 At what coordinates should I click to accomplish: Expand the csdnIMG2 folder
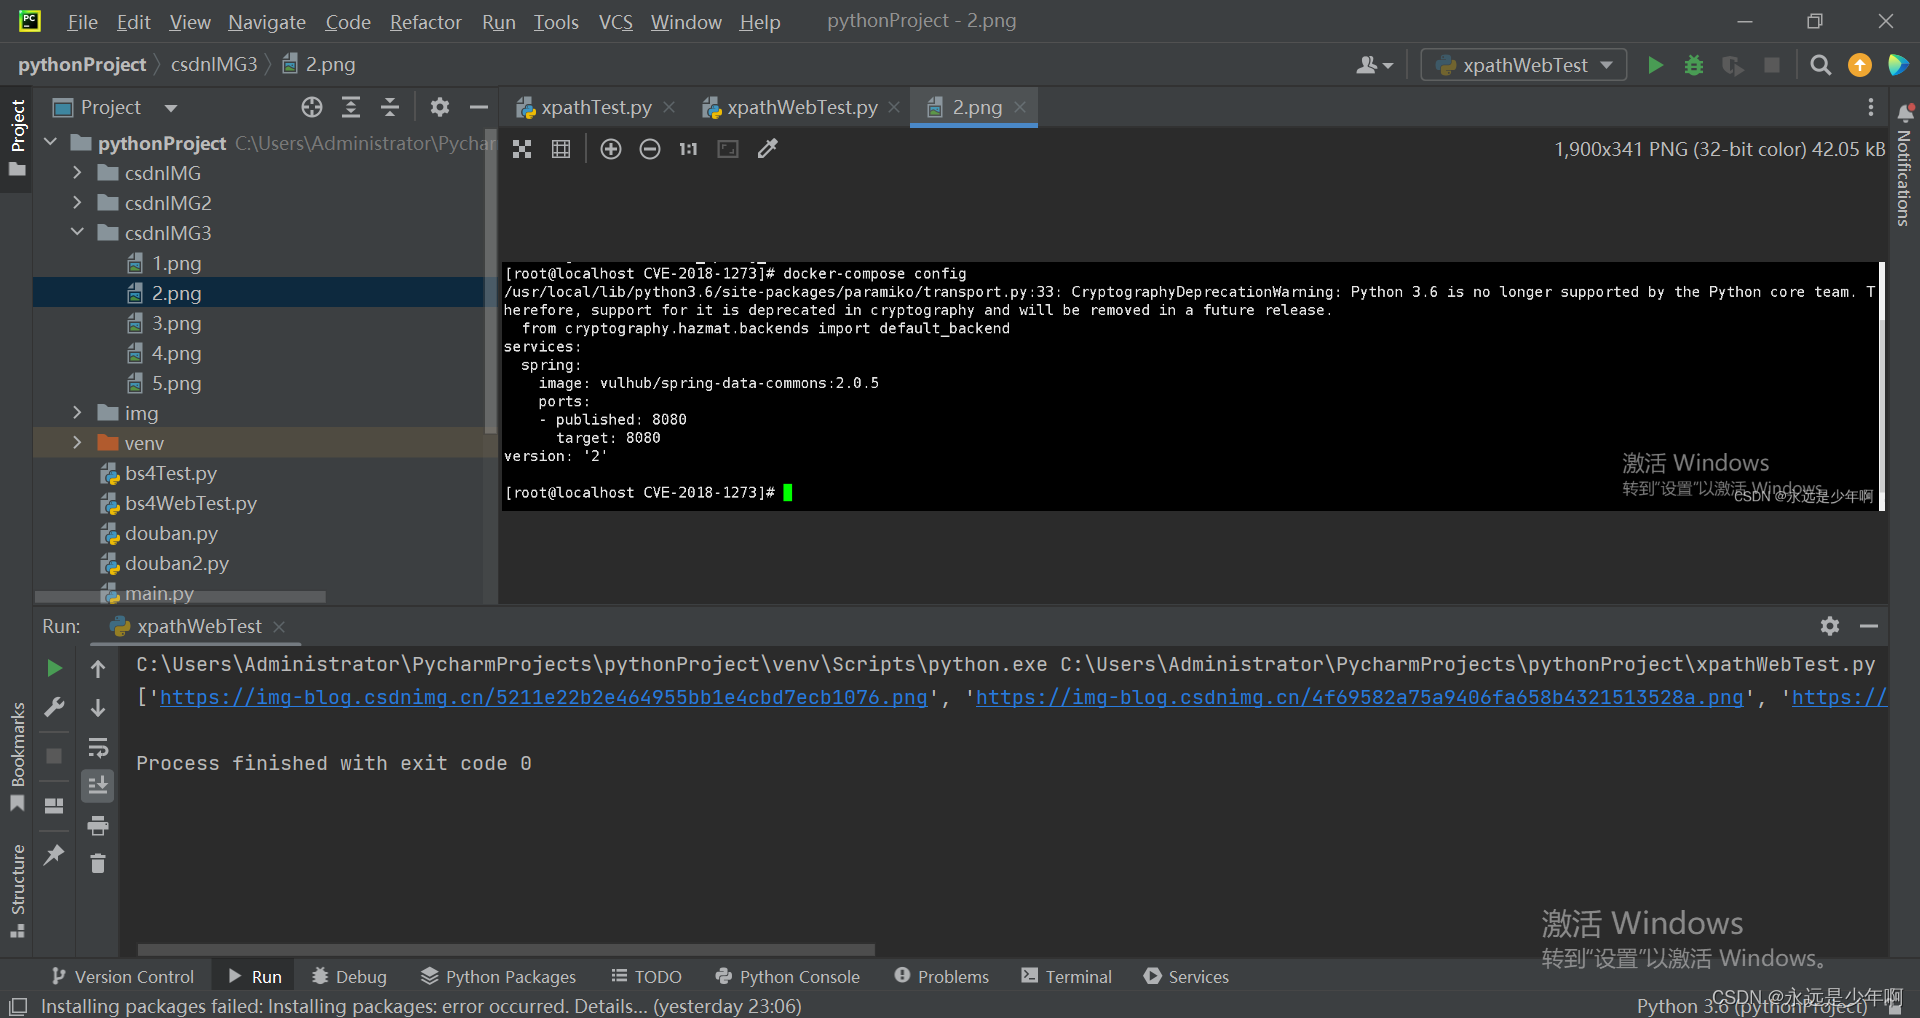(x=77, y=203)
